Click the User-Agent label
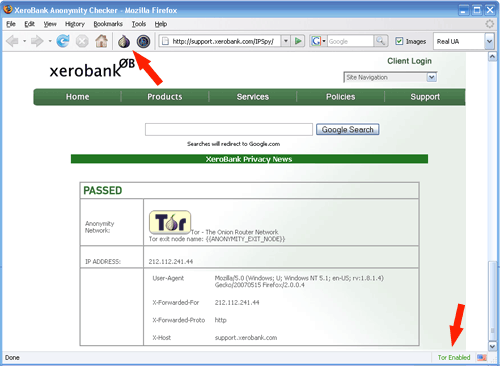Screen dimensions: 500x366 [x=168, y=278]
